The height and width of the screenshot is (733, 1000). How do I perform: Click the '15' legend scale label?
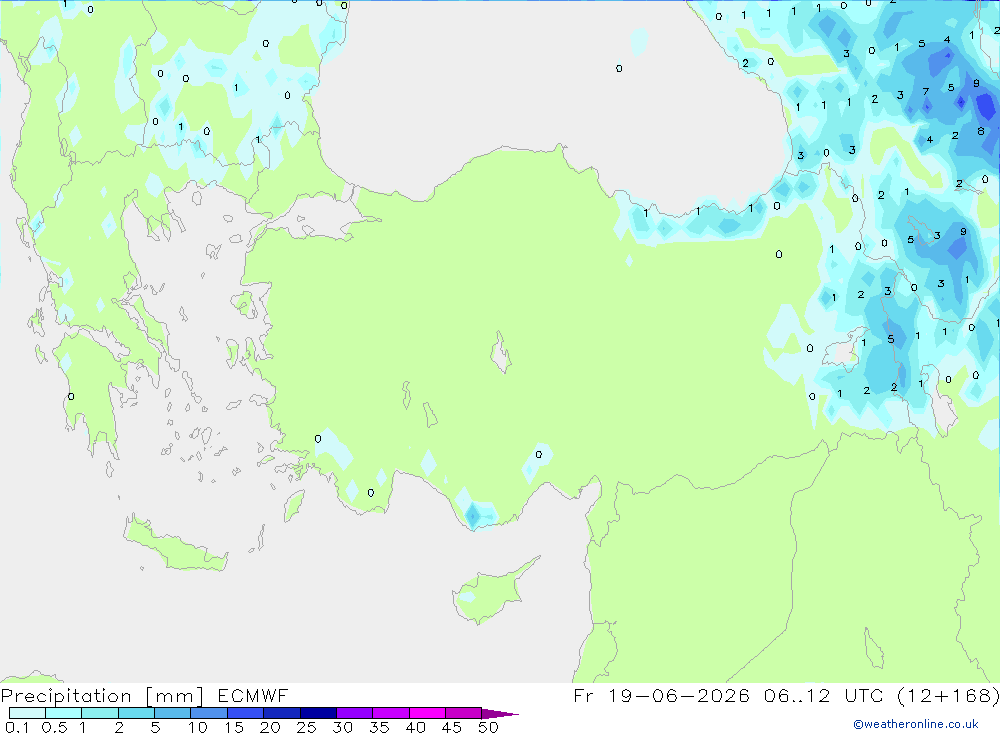tap(234, 727)
